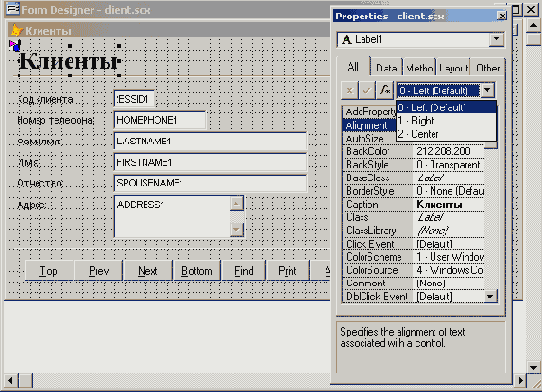Click the ESSID1 text box
The image size is (542, 392).
[x=134, y=99]
